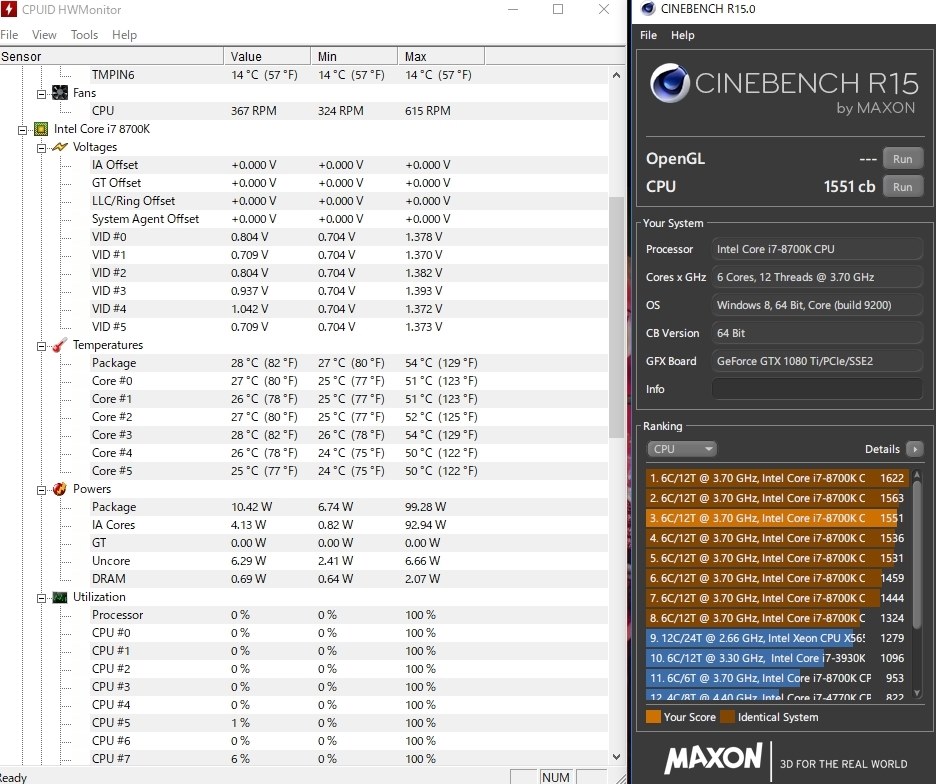Viewport: 936px width, 784px height.
Task: Select ranking entry 1 scoring 1622
Action: (777, 478)
